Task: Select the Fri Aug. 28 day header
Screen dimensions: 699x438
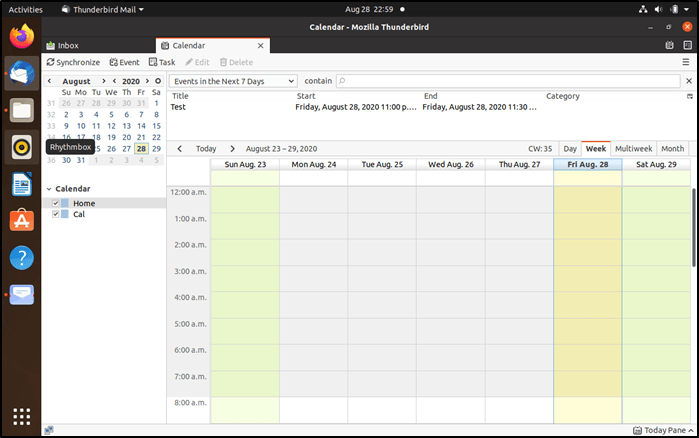Action: [588, 164]
